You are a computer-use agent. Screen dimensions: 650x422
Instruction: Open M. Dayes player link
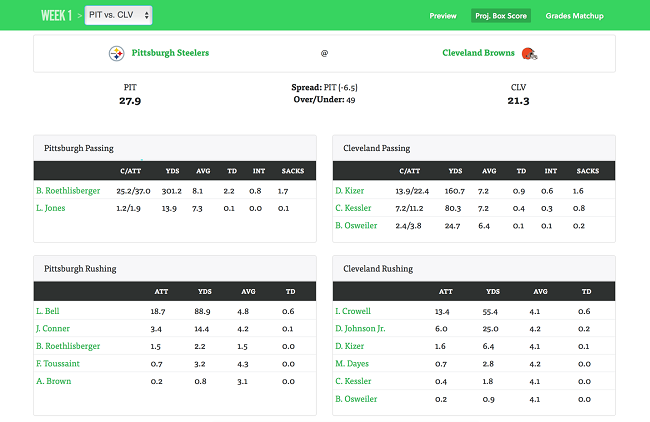coord(352,364)
